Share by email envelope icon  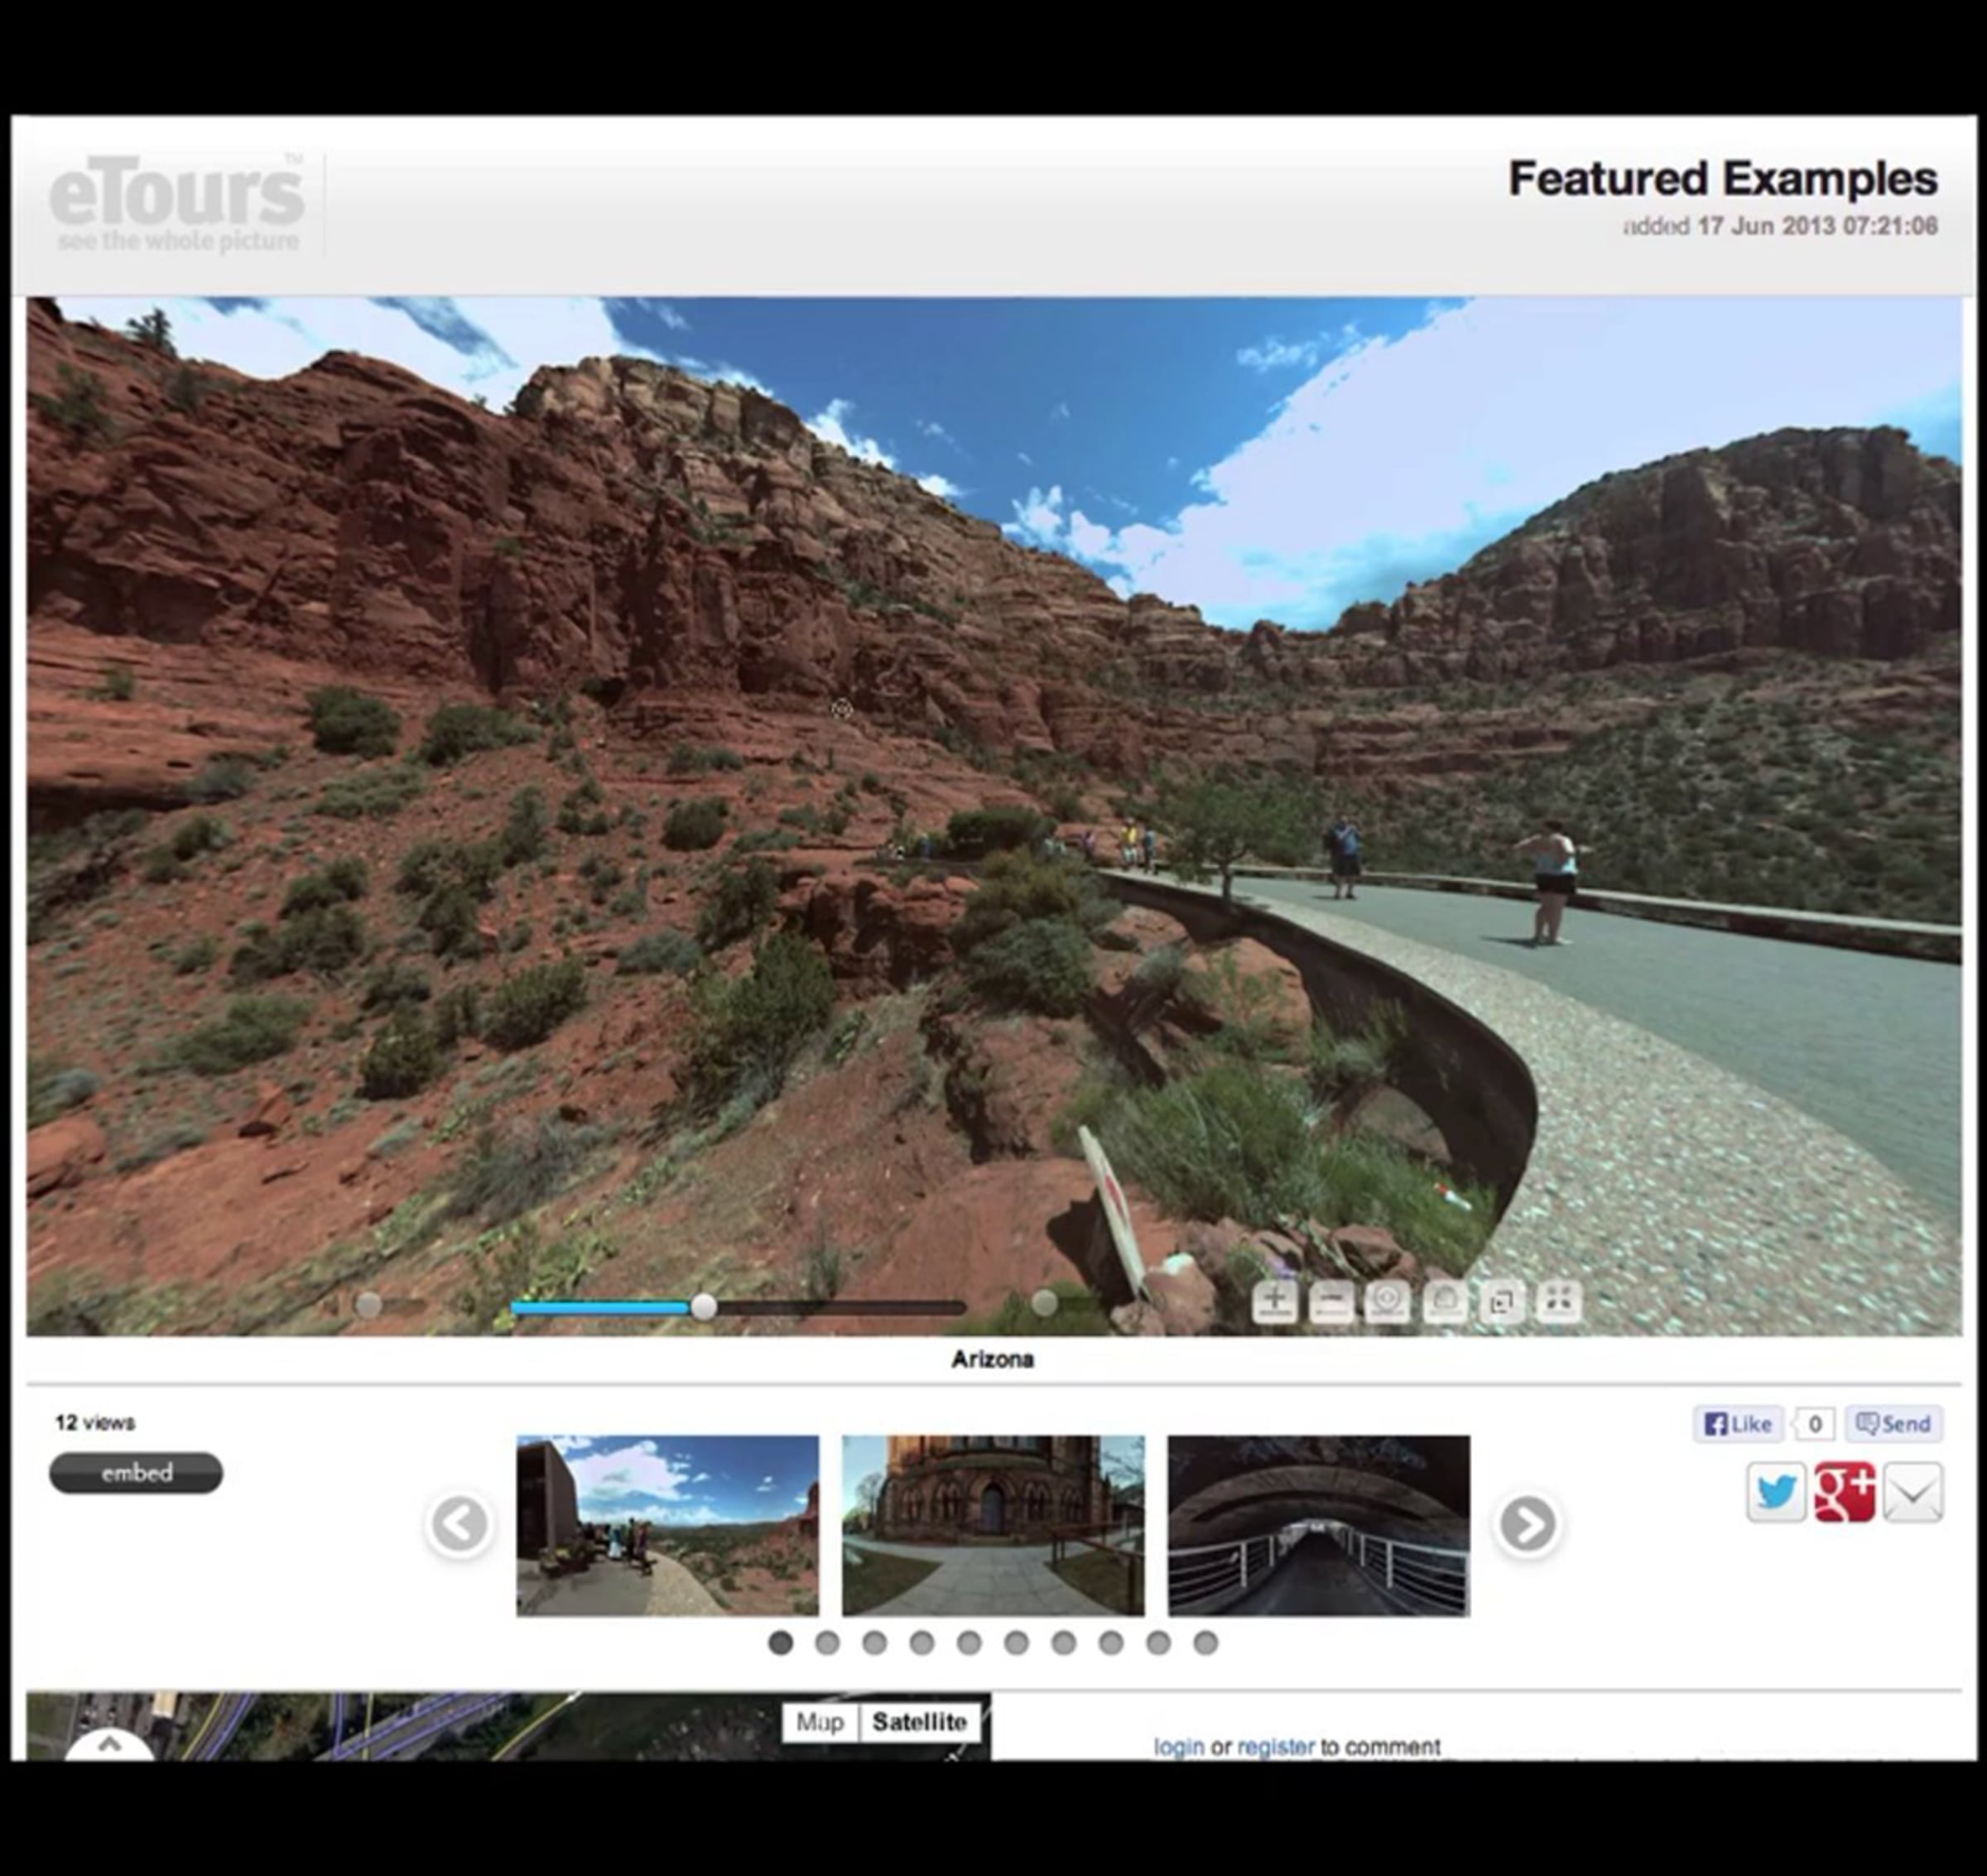point(1912,1493)
